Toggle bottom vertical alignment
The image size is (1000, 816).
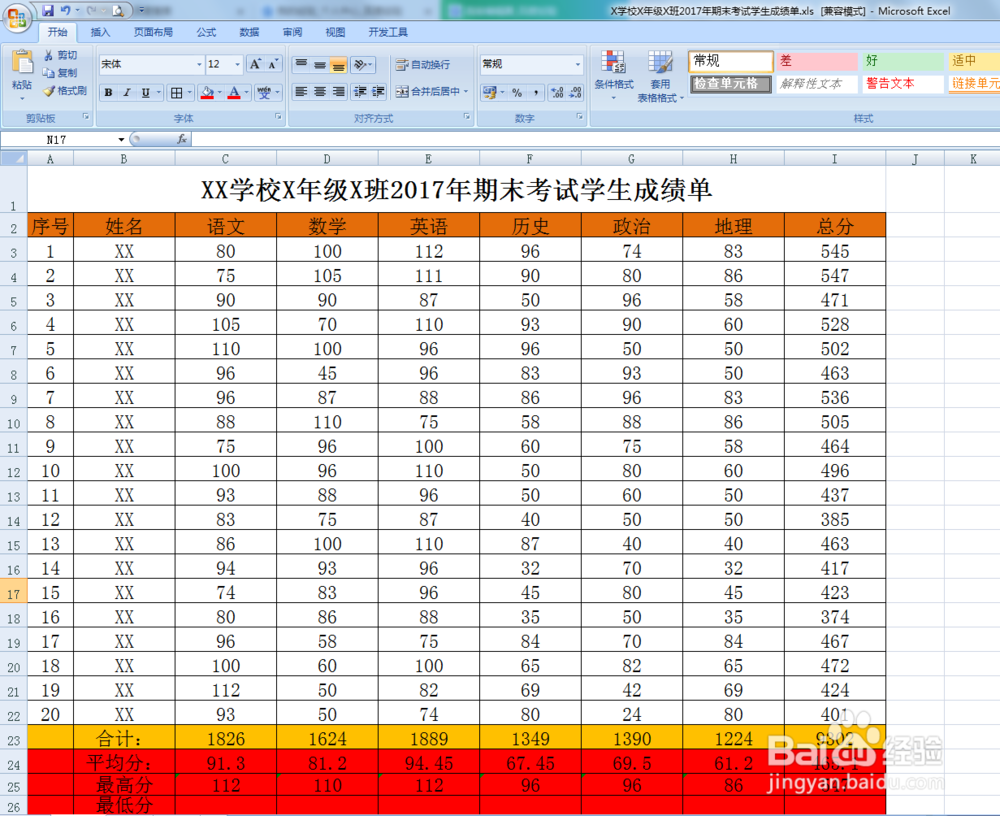click(x=339, y=64)
